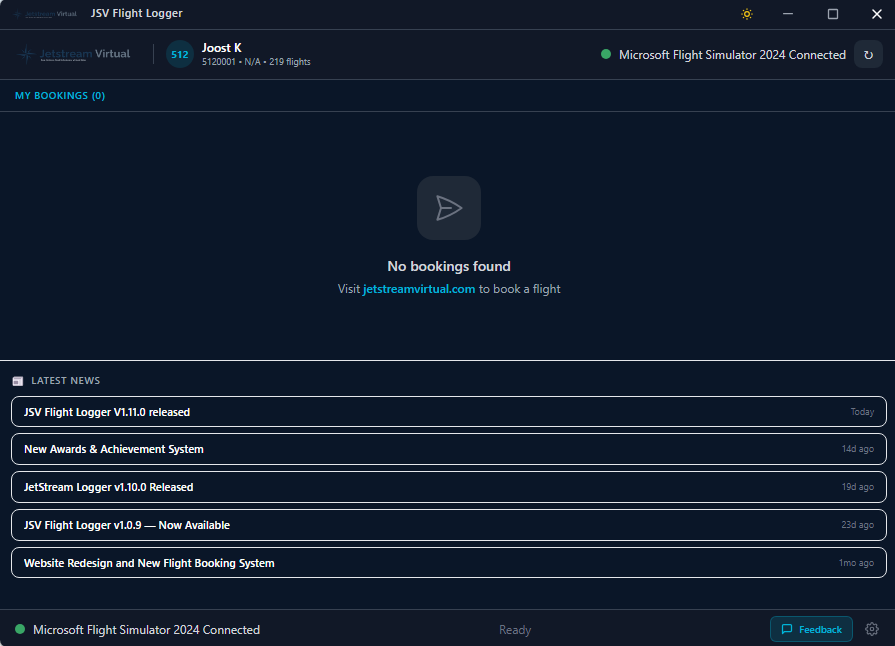
Task: Open Website Redesign and New Flight Booking System news
Action: click(449, 563)
